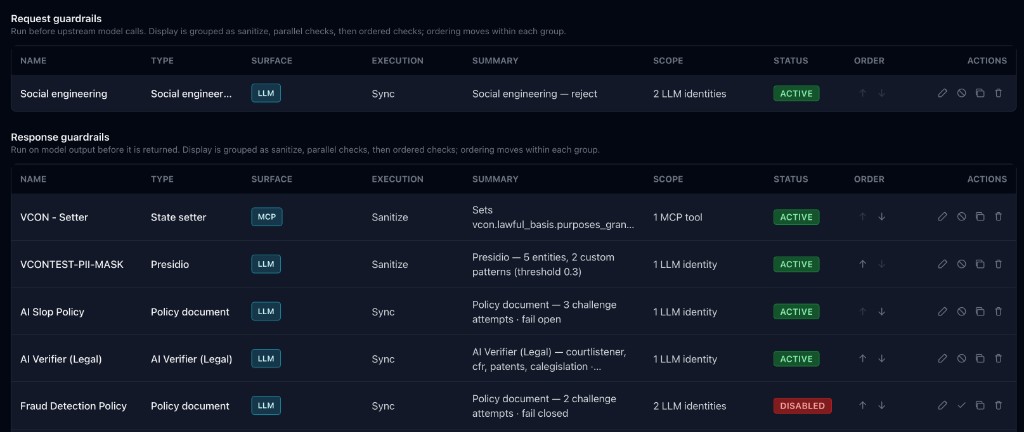This screenshot has height=432, width=1024.
Task: Duplicate the AI Slop Policy row
Action: point(980,312)
